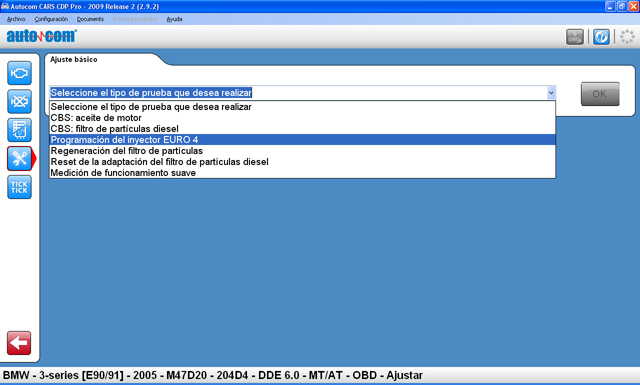Click the autocom logo

tap(41, 36)
